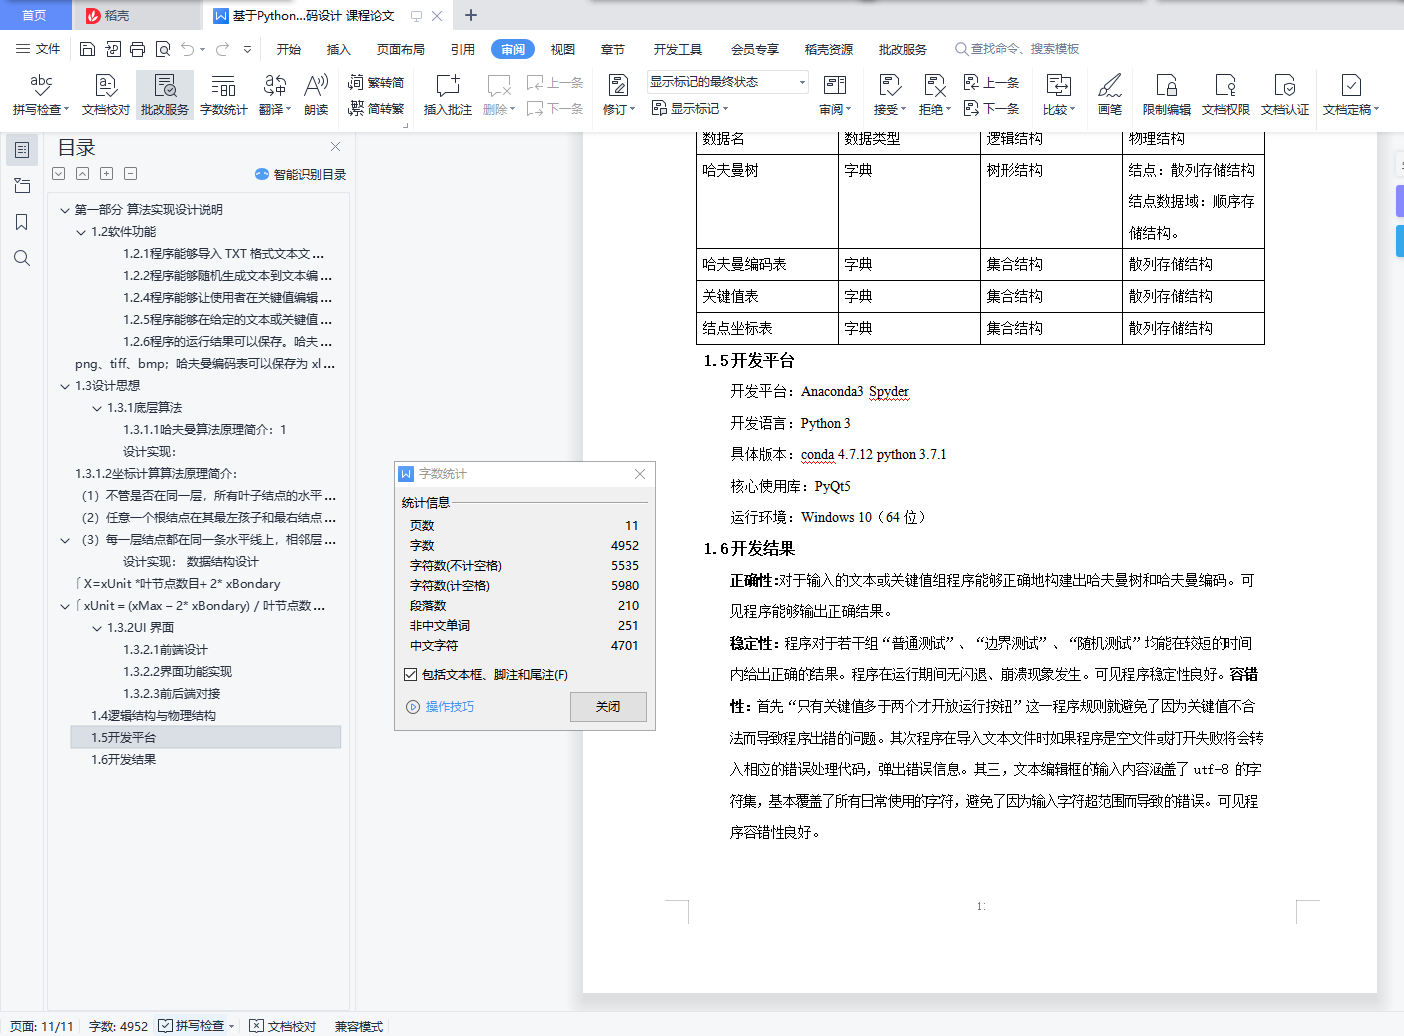Convert text with 简转繁
This screenshot has height=1036, width=1404.
click(376, 109)
